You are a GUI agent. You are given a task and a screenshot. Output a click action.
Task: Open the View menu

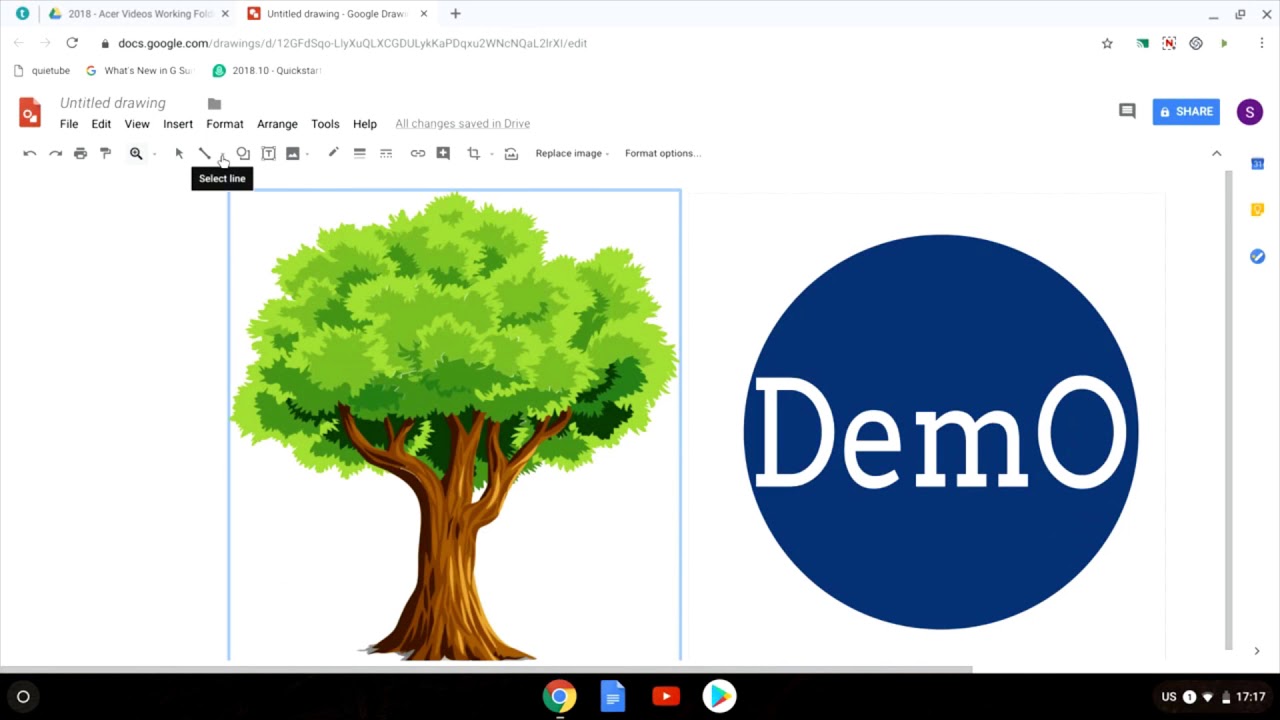pyautogui.click(x=137, y=124)
